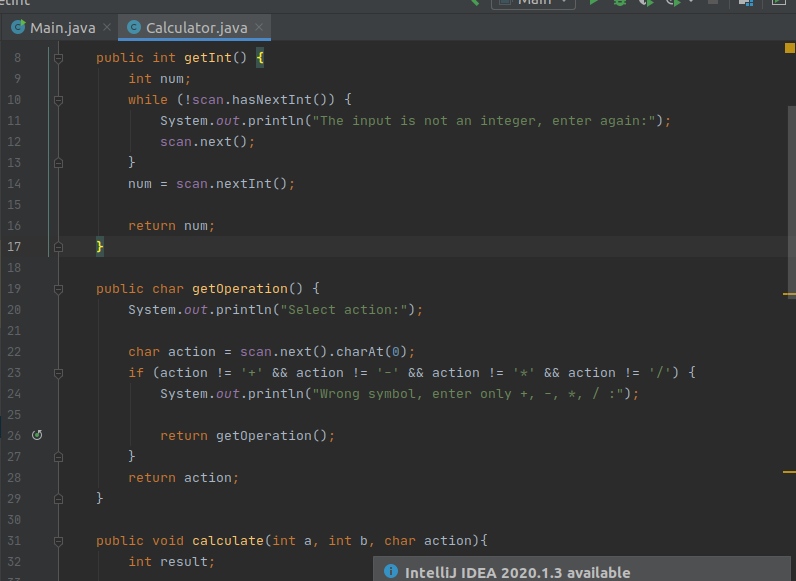
Task: Click Run with Coverage icon in toolbar
Action: [646, 2]
